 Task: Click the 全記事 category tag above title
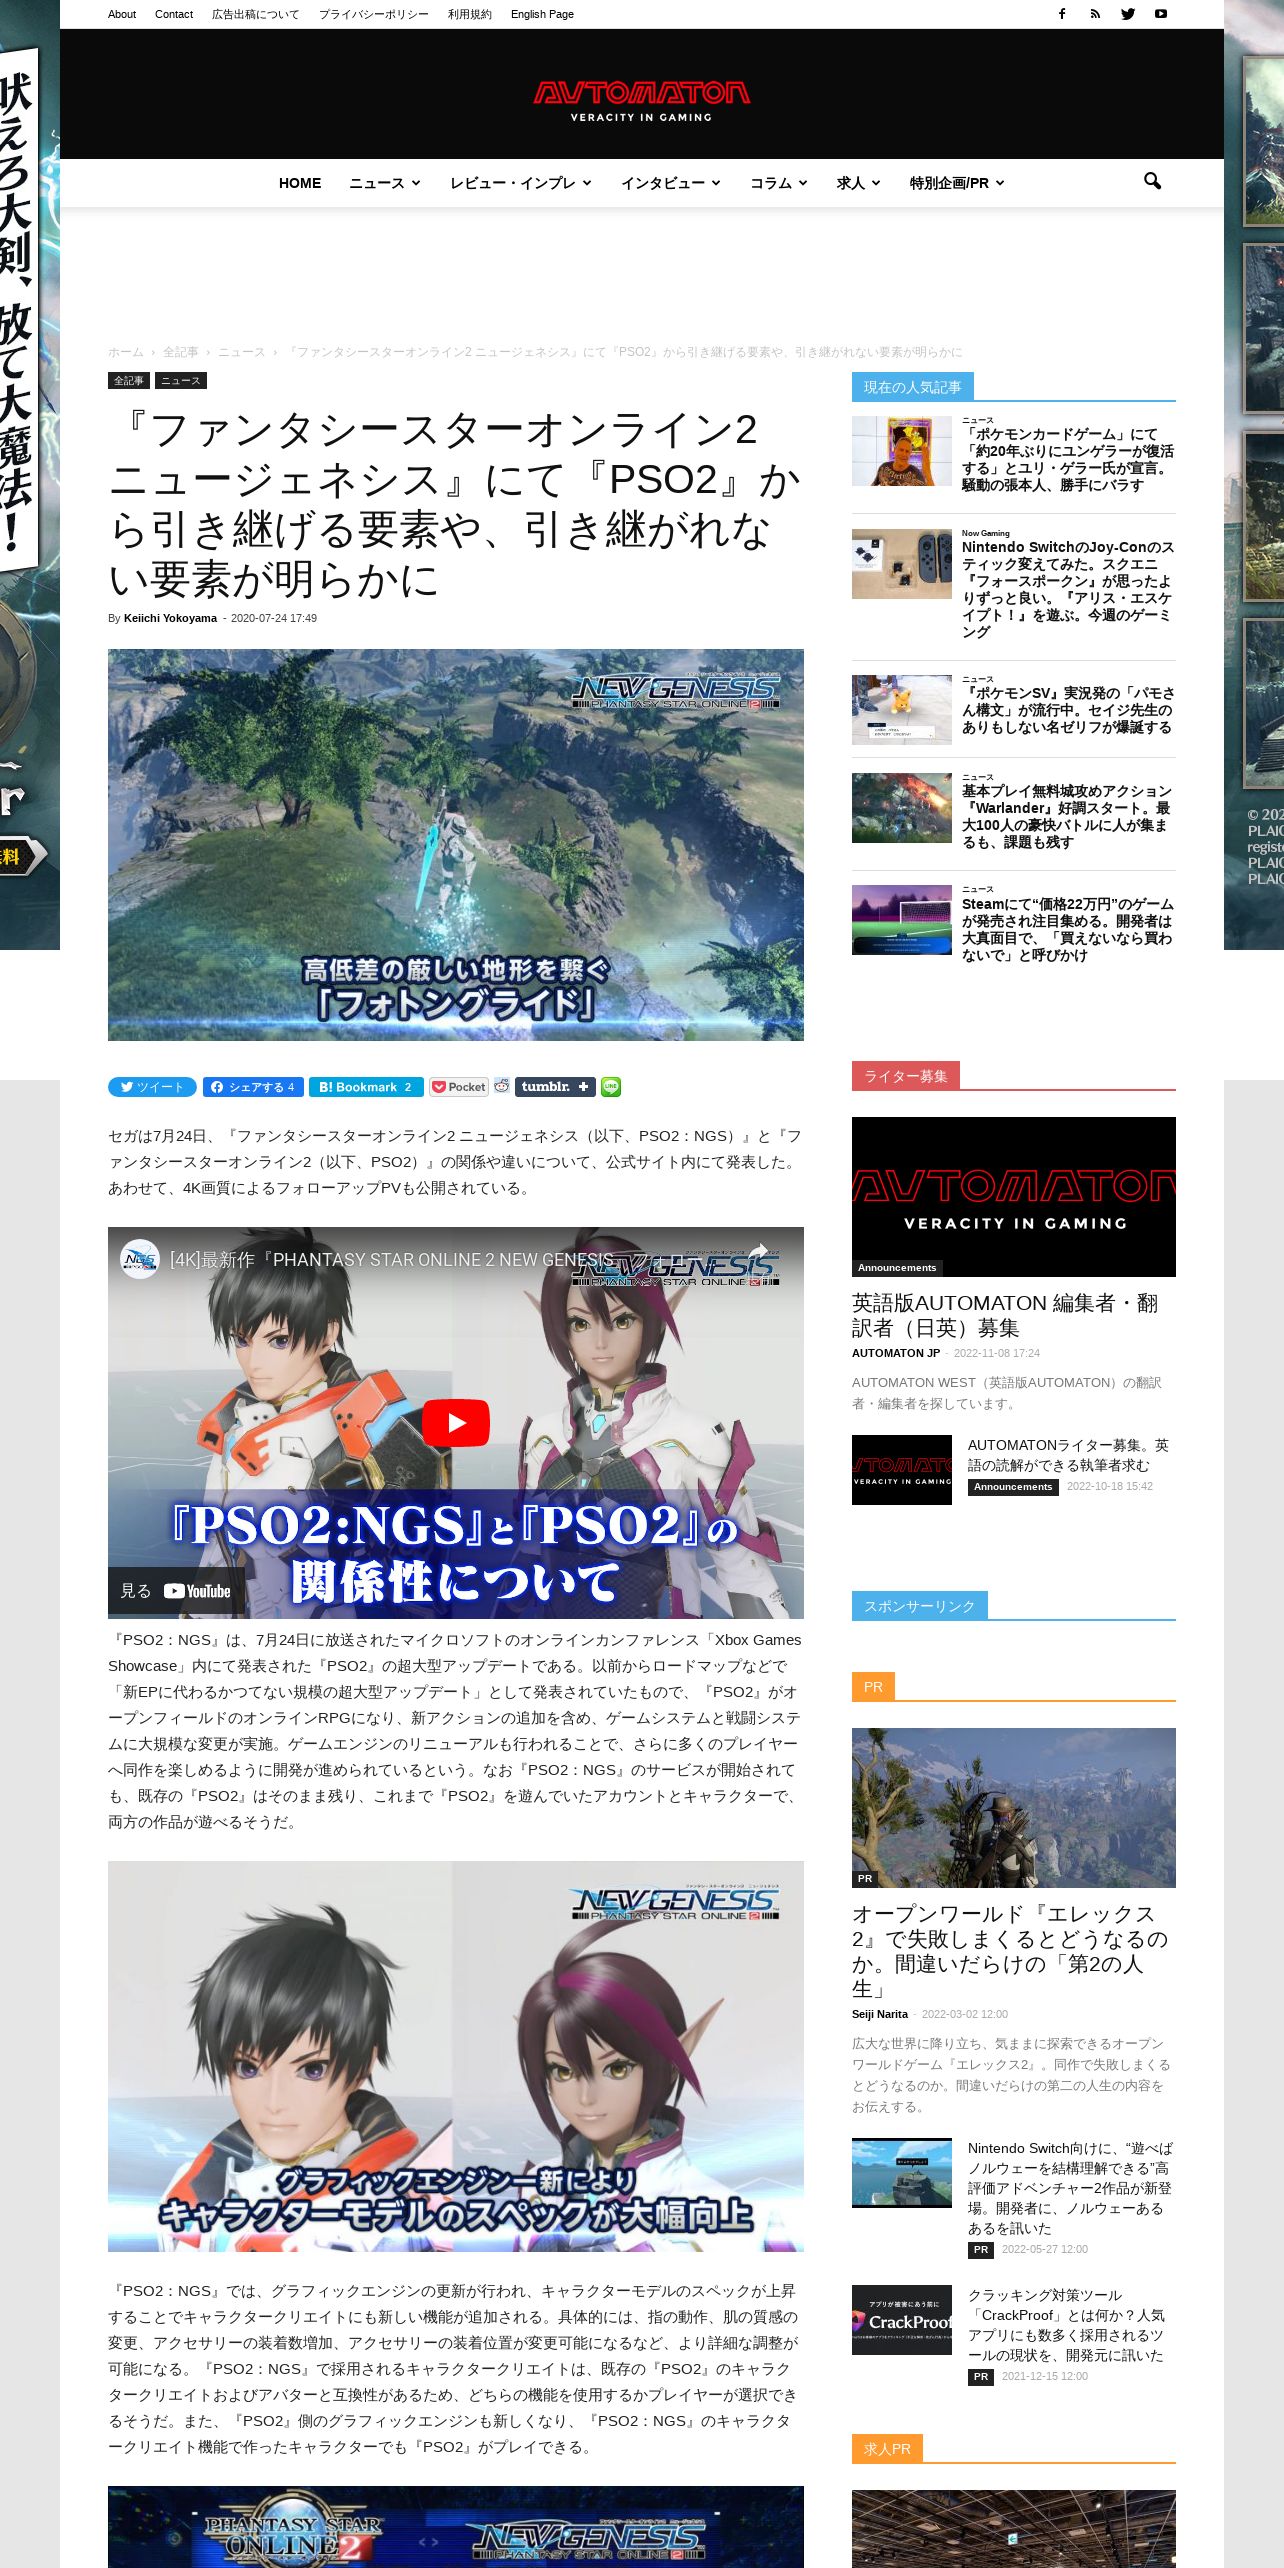tap(129, 381)
